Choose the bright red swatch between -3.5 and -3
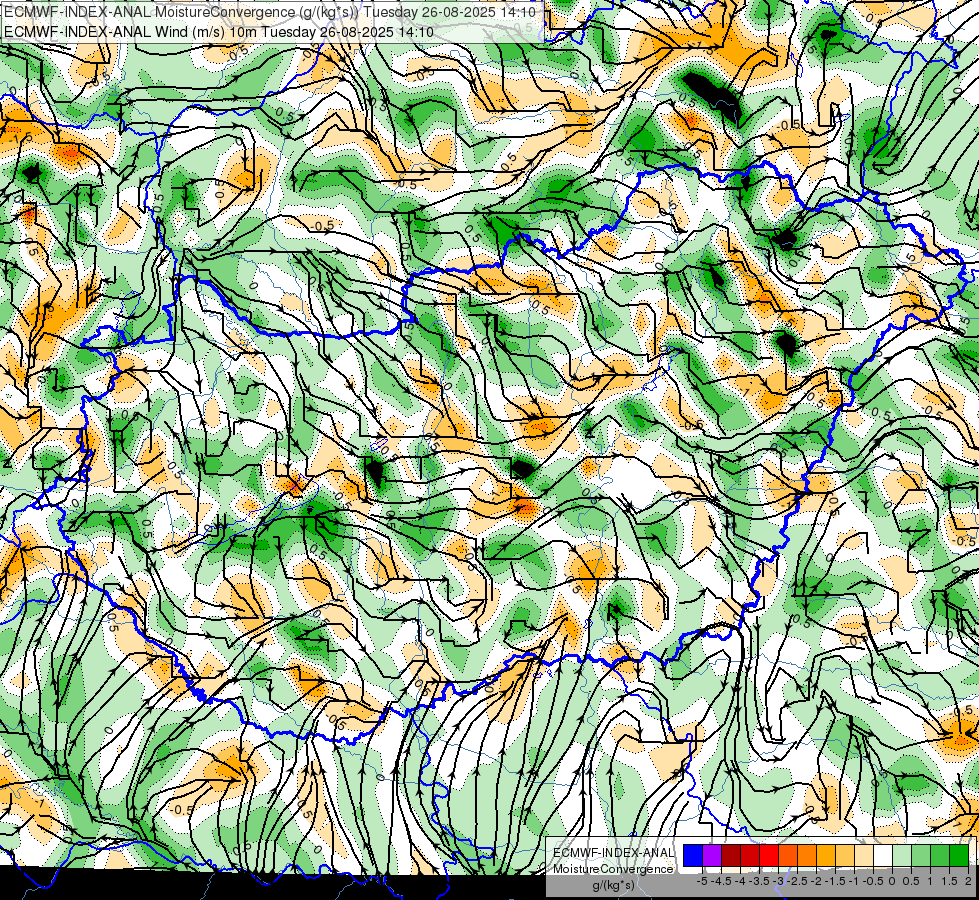 pyautogui.click(x=769, y=855)
